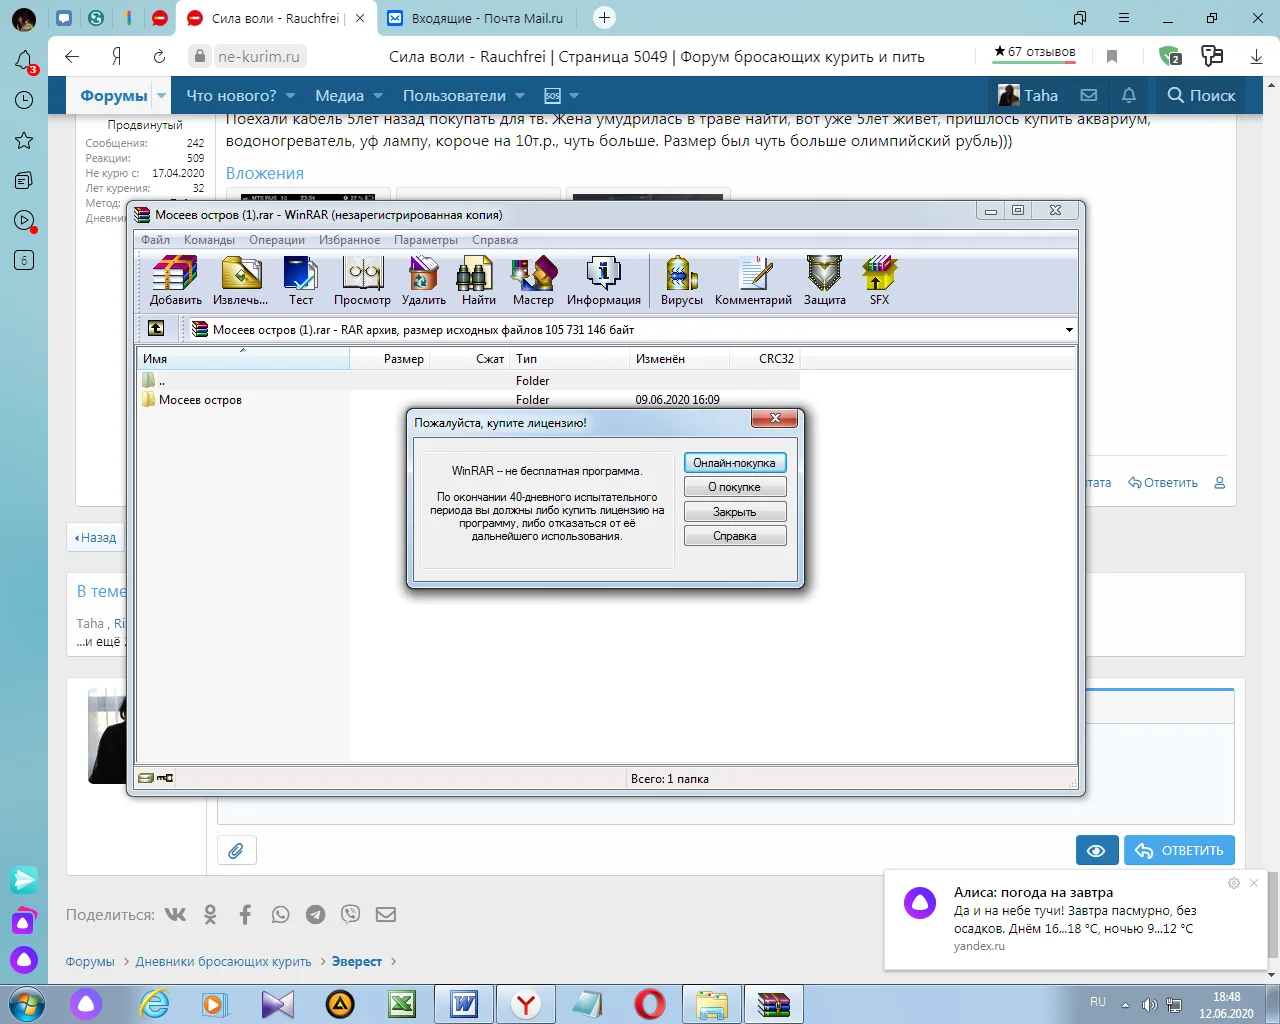The width and height of the screenshot is (1280, 1024).
Task: Open the Операции menu
Action: click(x=277, y=240)
